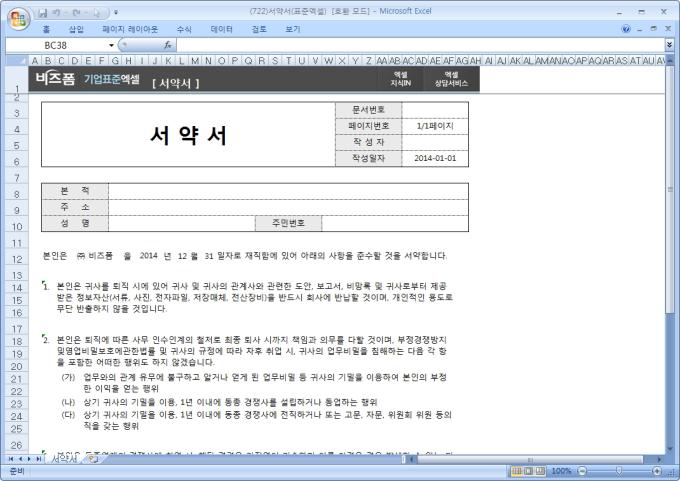This screenshot has width=680, height=481.
Task: Click the 작성일자 label cell
Action: coord(369,158)
